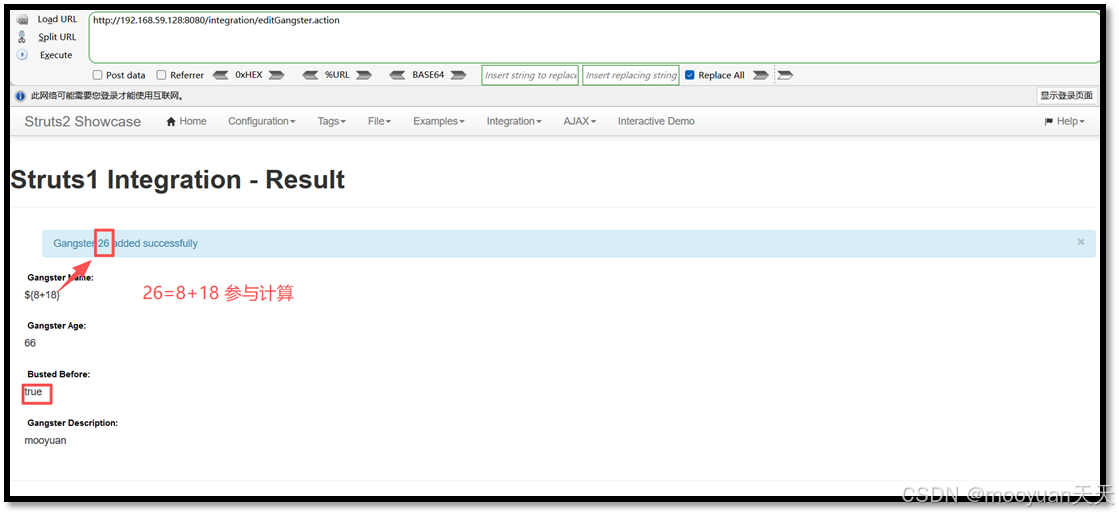Click the Gangster Age value 66
Screen dimensions: 1119x515
pos(30,343)
